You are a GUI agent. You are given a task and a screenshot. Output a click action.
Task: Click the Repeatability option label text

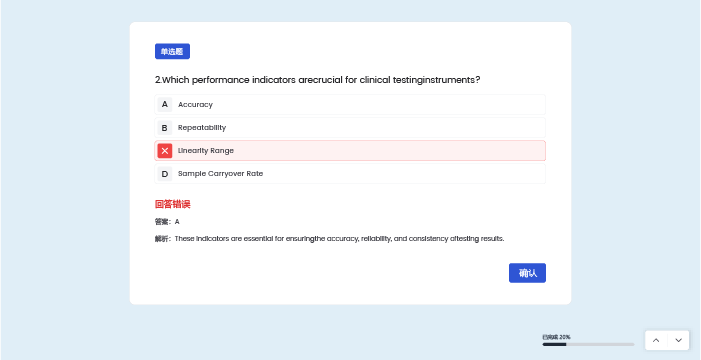[202, 128]
